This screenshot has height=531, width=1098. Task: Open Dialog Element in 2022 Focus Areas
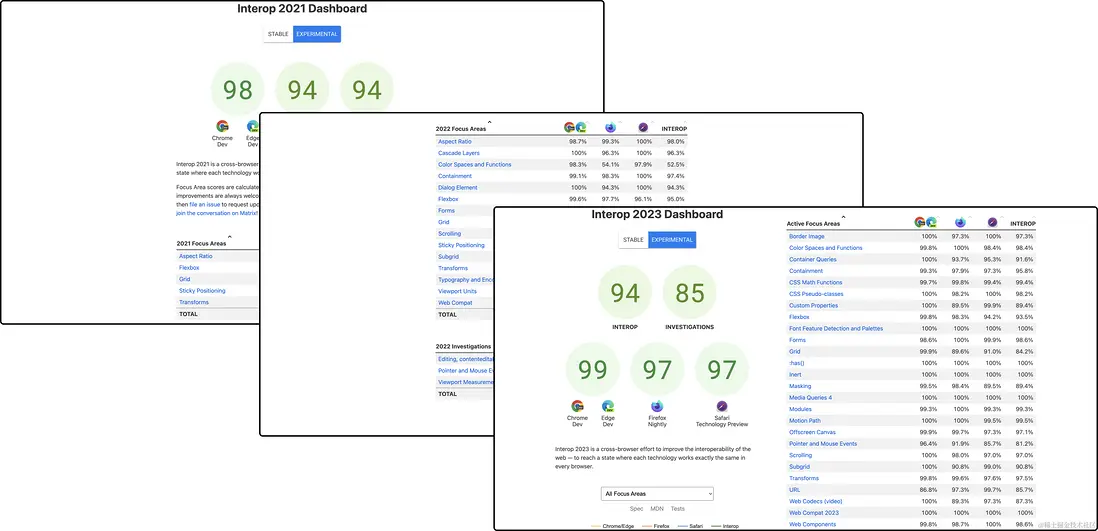coord(458,188)
